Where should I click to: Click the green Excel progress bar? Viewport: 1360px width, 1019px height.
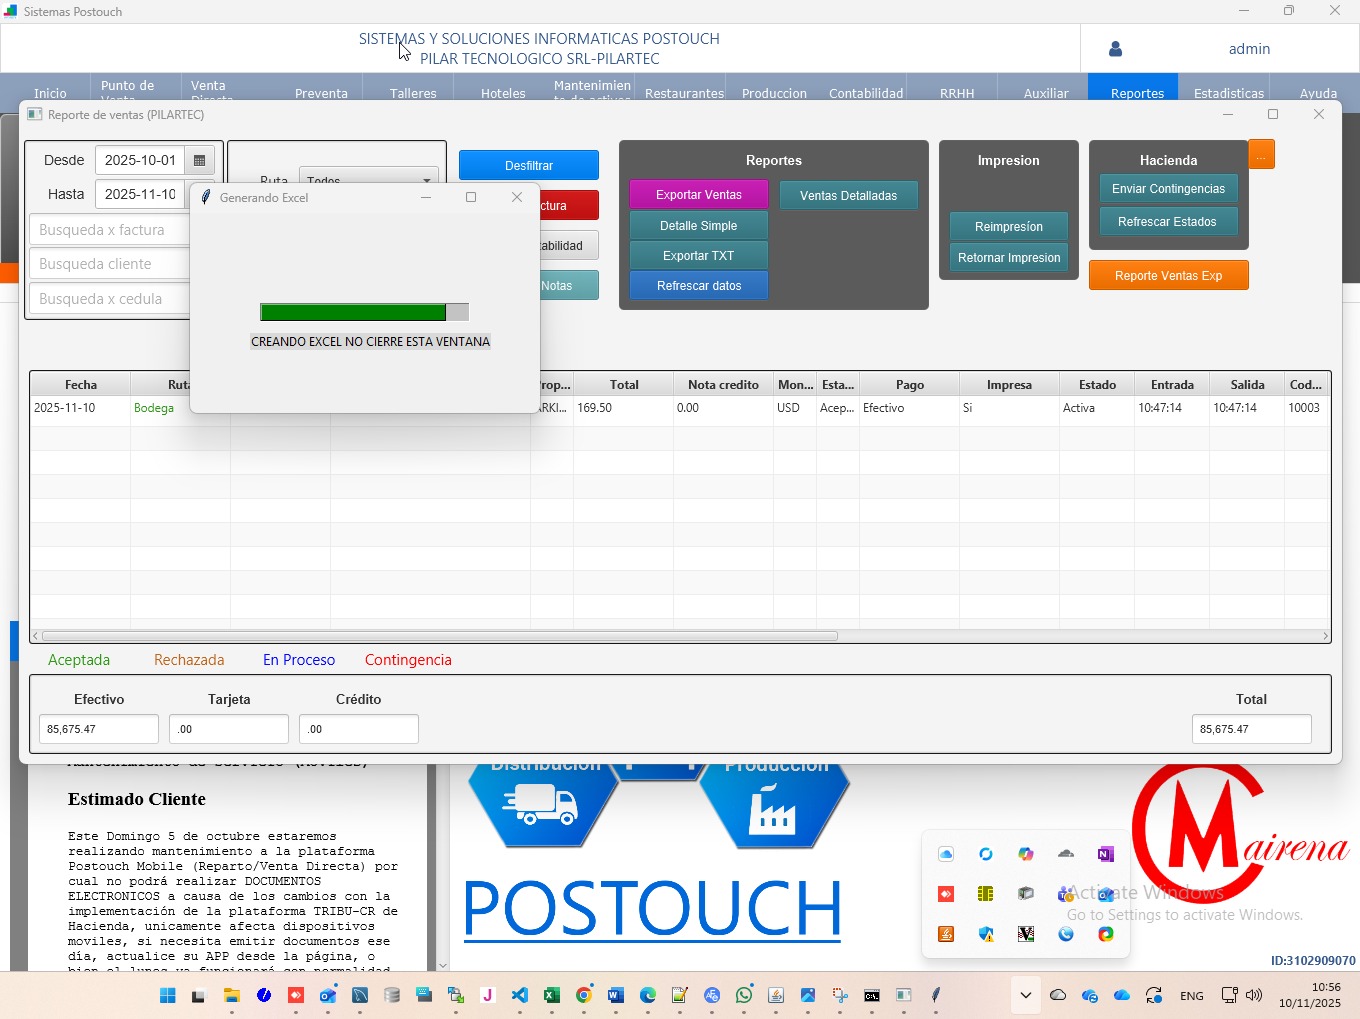353,313
